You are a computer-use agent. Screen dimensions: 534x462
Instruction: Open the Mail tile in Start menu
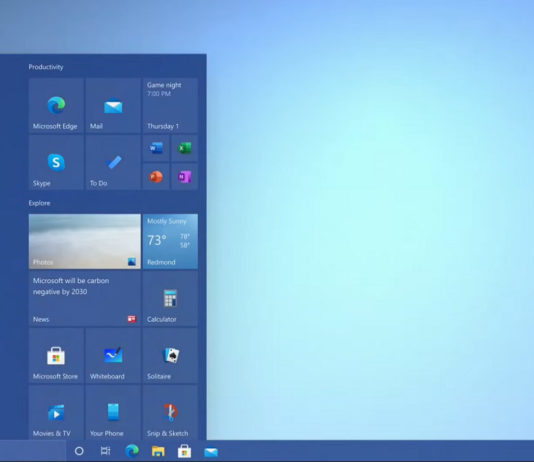coord(113,105)
